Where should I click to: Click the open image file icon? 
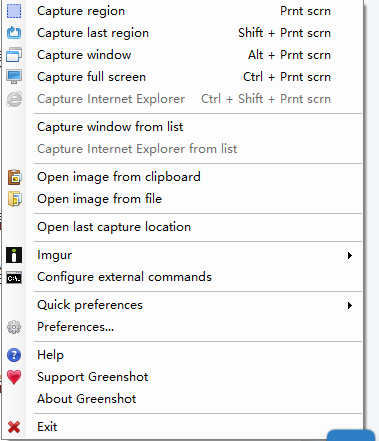[x=14, y=199]
